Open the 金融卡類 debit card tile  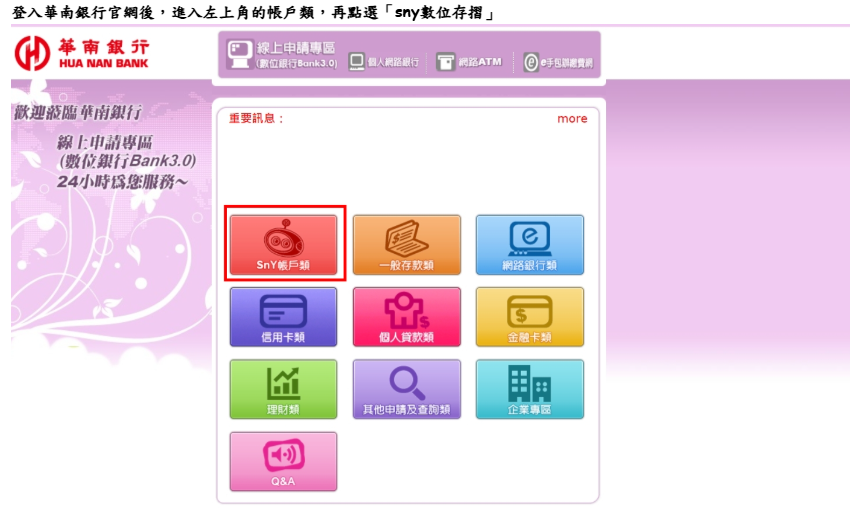coord(529,317)
